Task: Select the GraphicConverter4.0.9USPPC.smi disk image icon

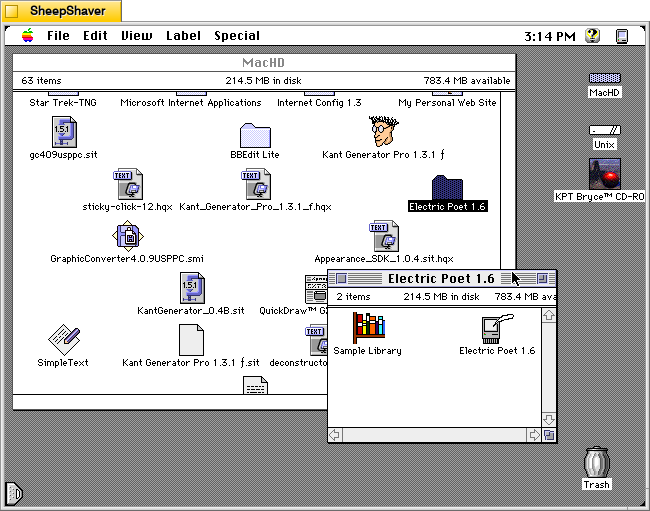Action: pyautogui.click(x=128, y=236)
